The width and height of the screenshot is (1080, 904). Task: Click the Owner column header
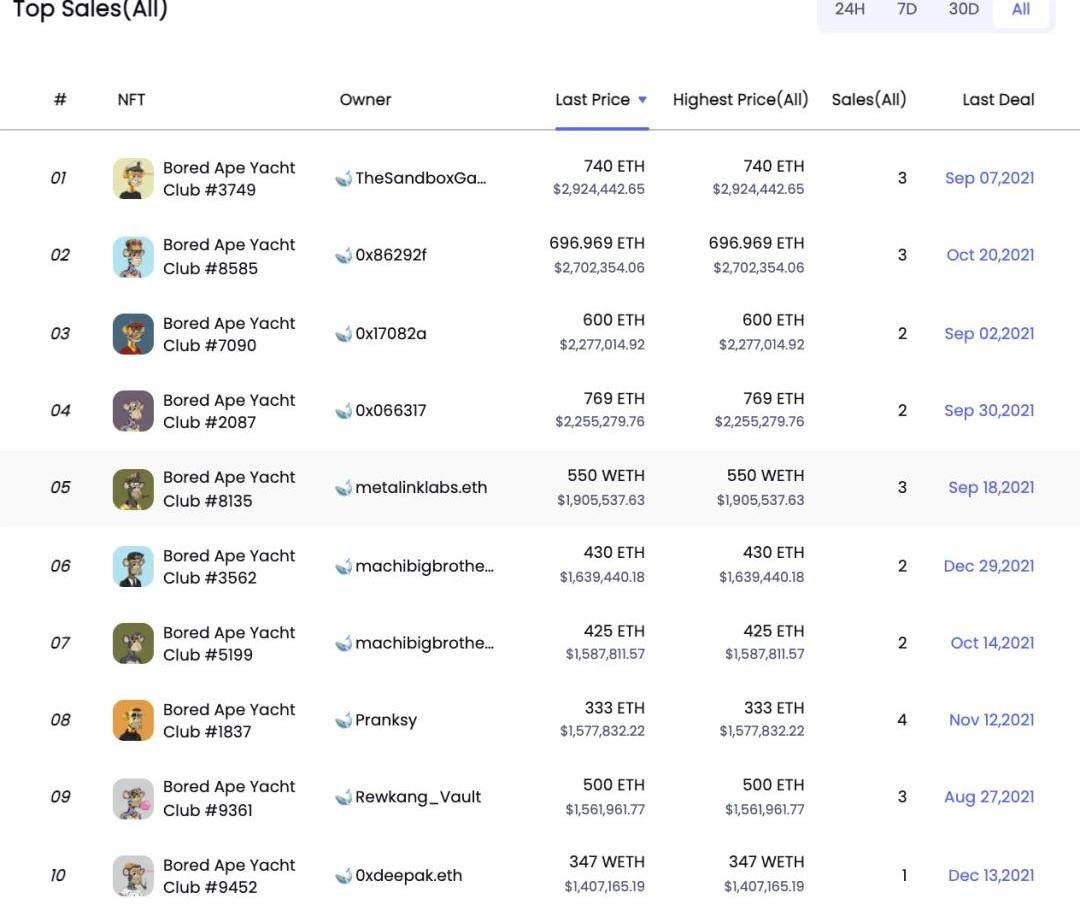coord(365,100)
